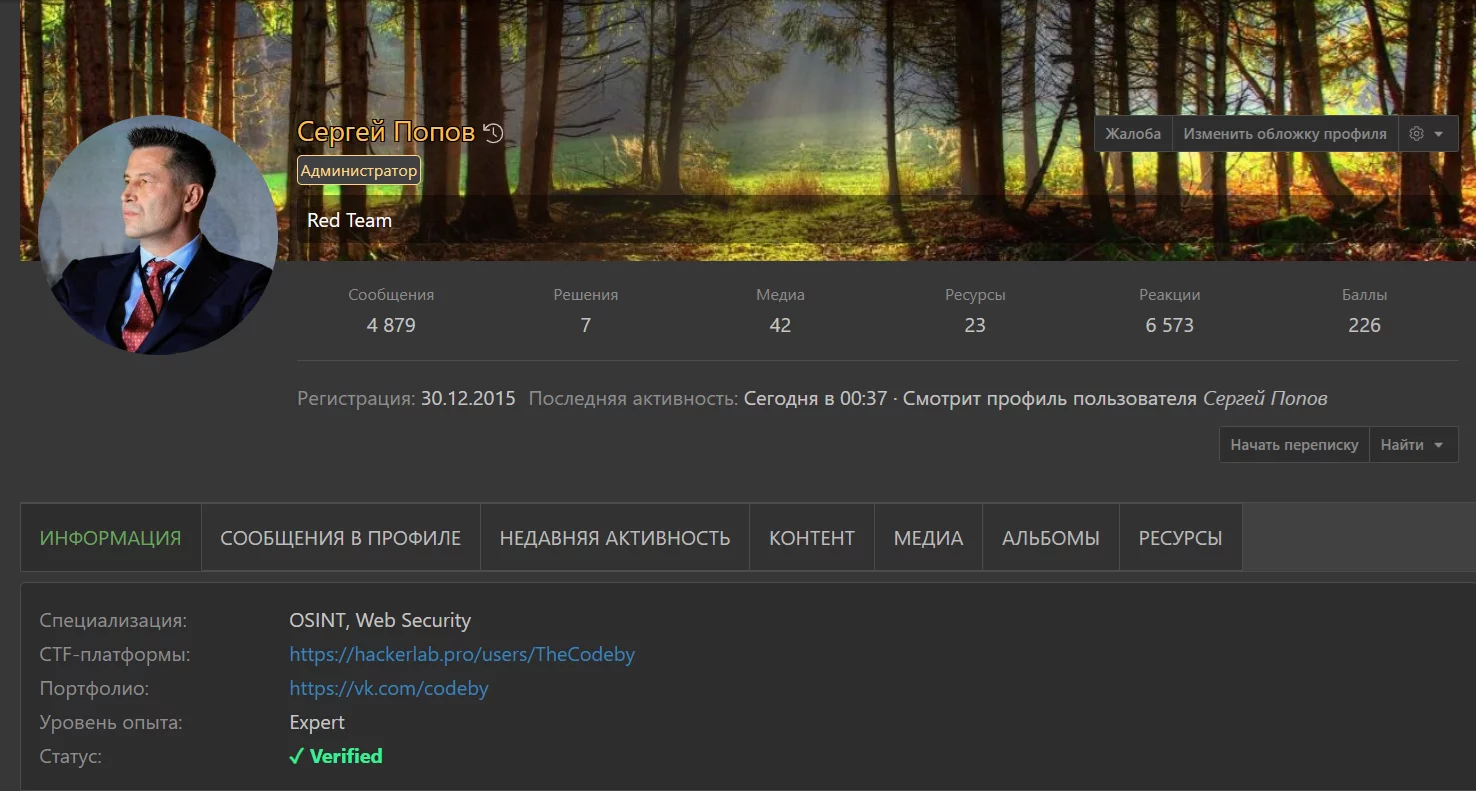Open the РЕСУРСЫ tab
The image size is (1476, 791).
(1180, 537)
